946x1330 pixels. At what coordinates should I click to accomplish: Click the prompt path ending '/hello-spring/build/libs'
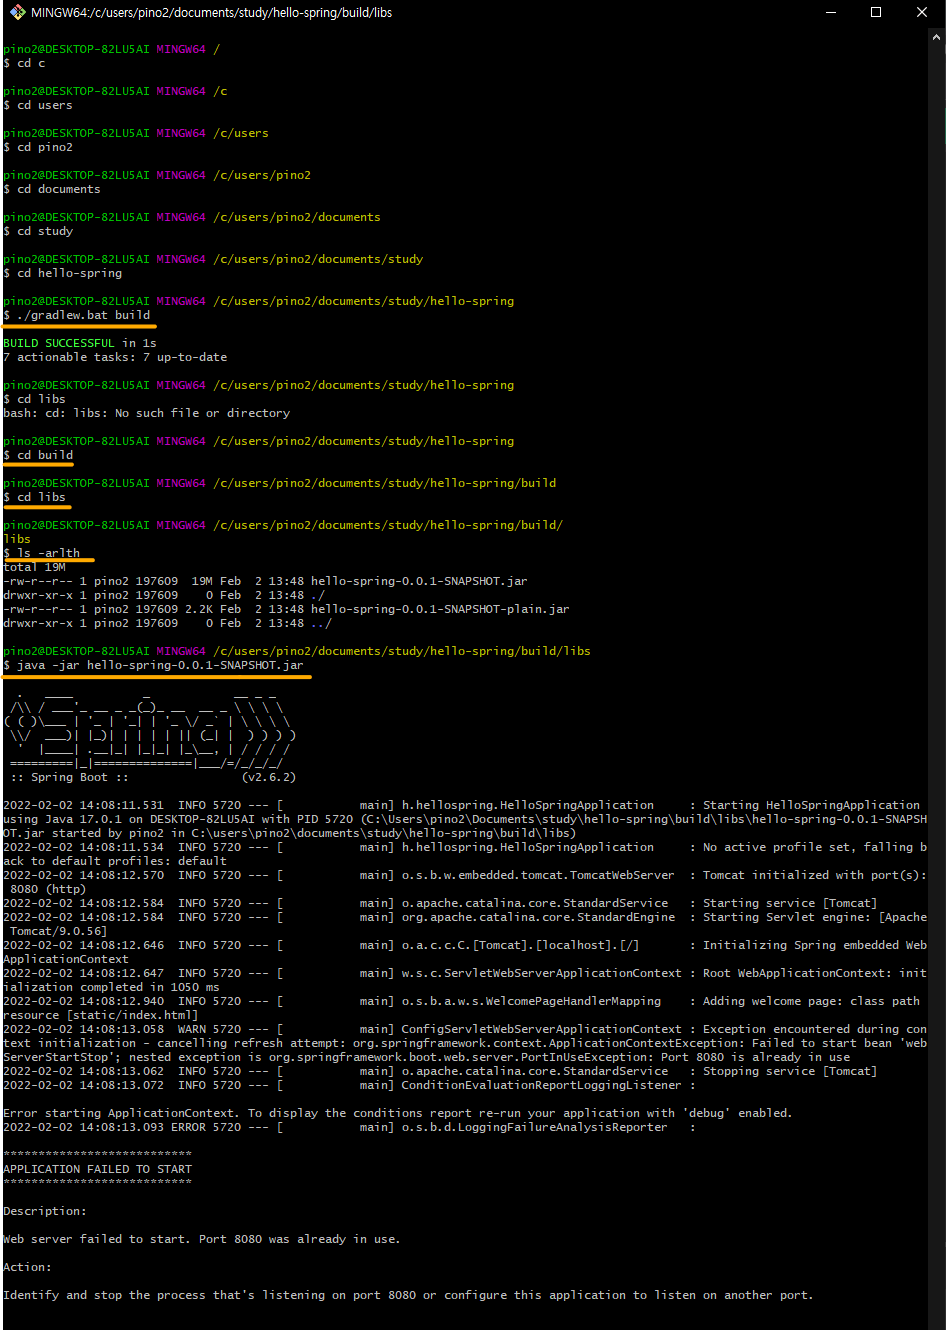click(402, 651)
